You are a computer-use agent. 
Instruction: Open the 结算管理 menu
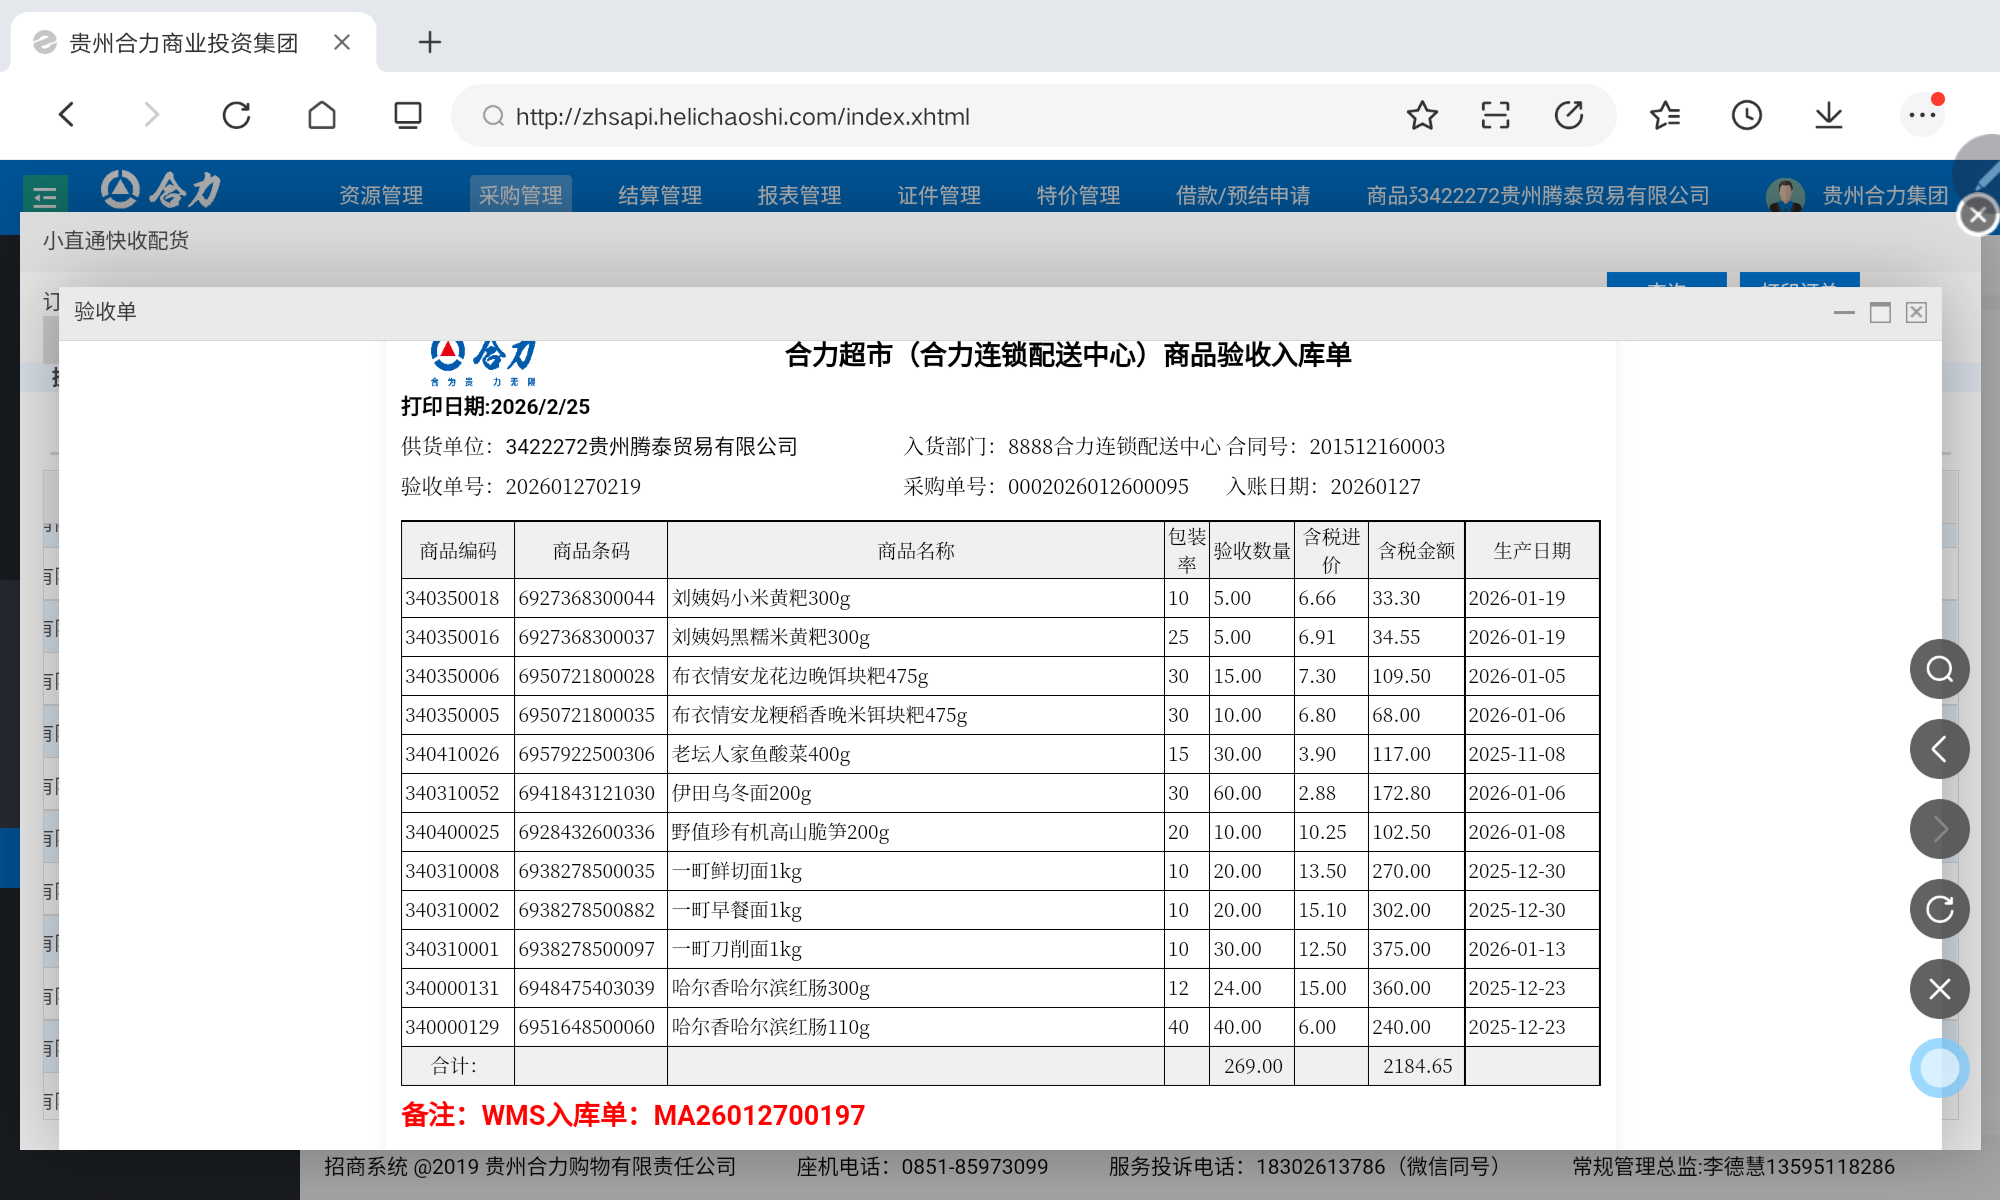(x=660, y=195)
